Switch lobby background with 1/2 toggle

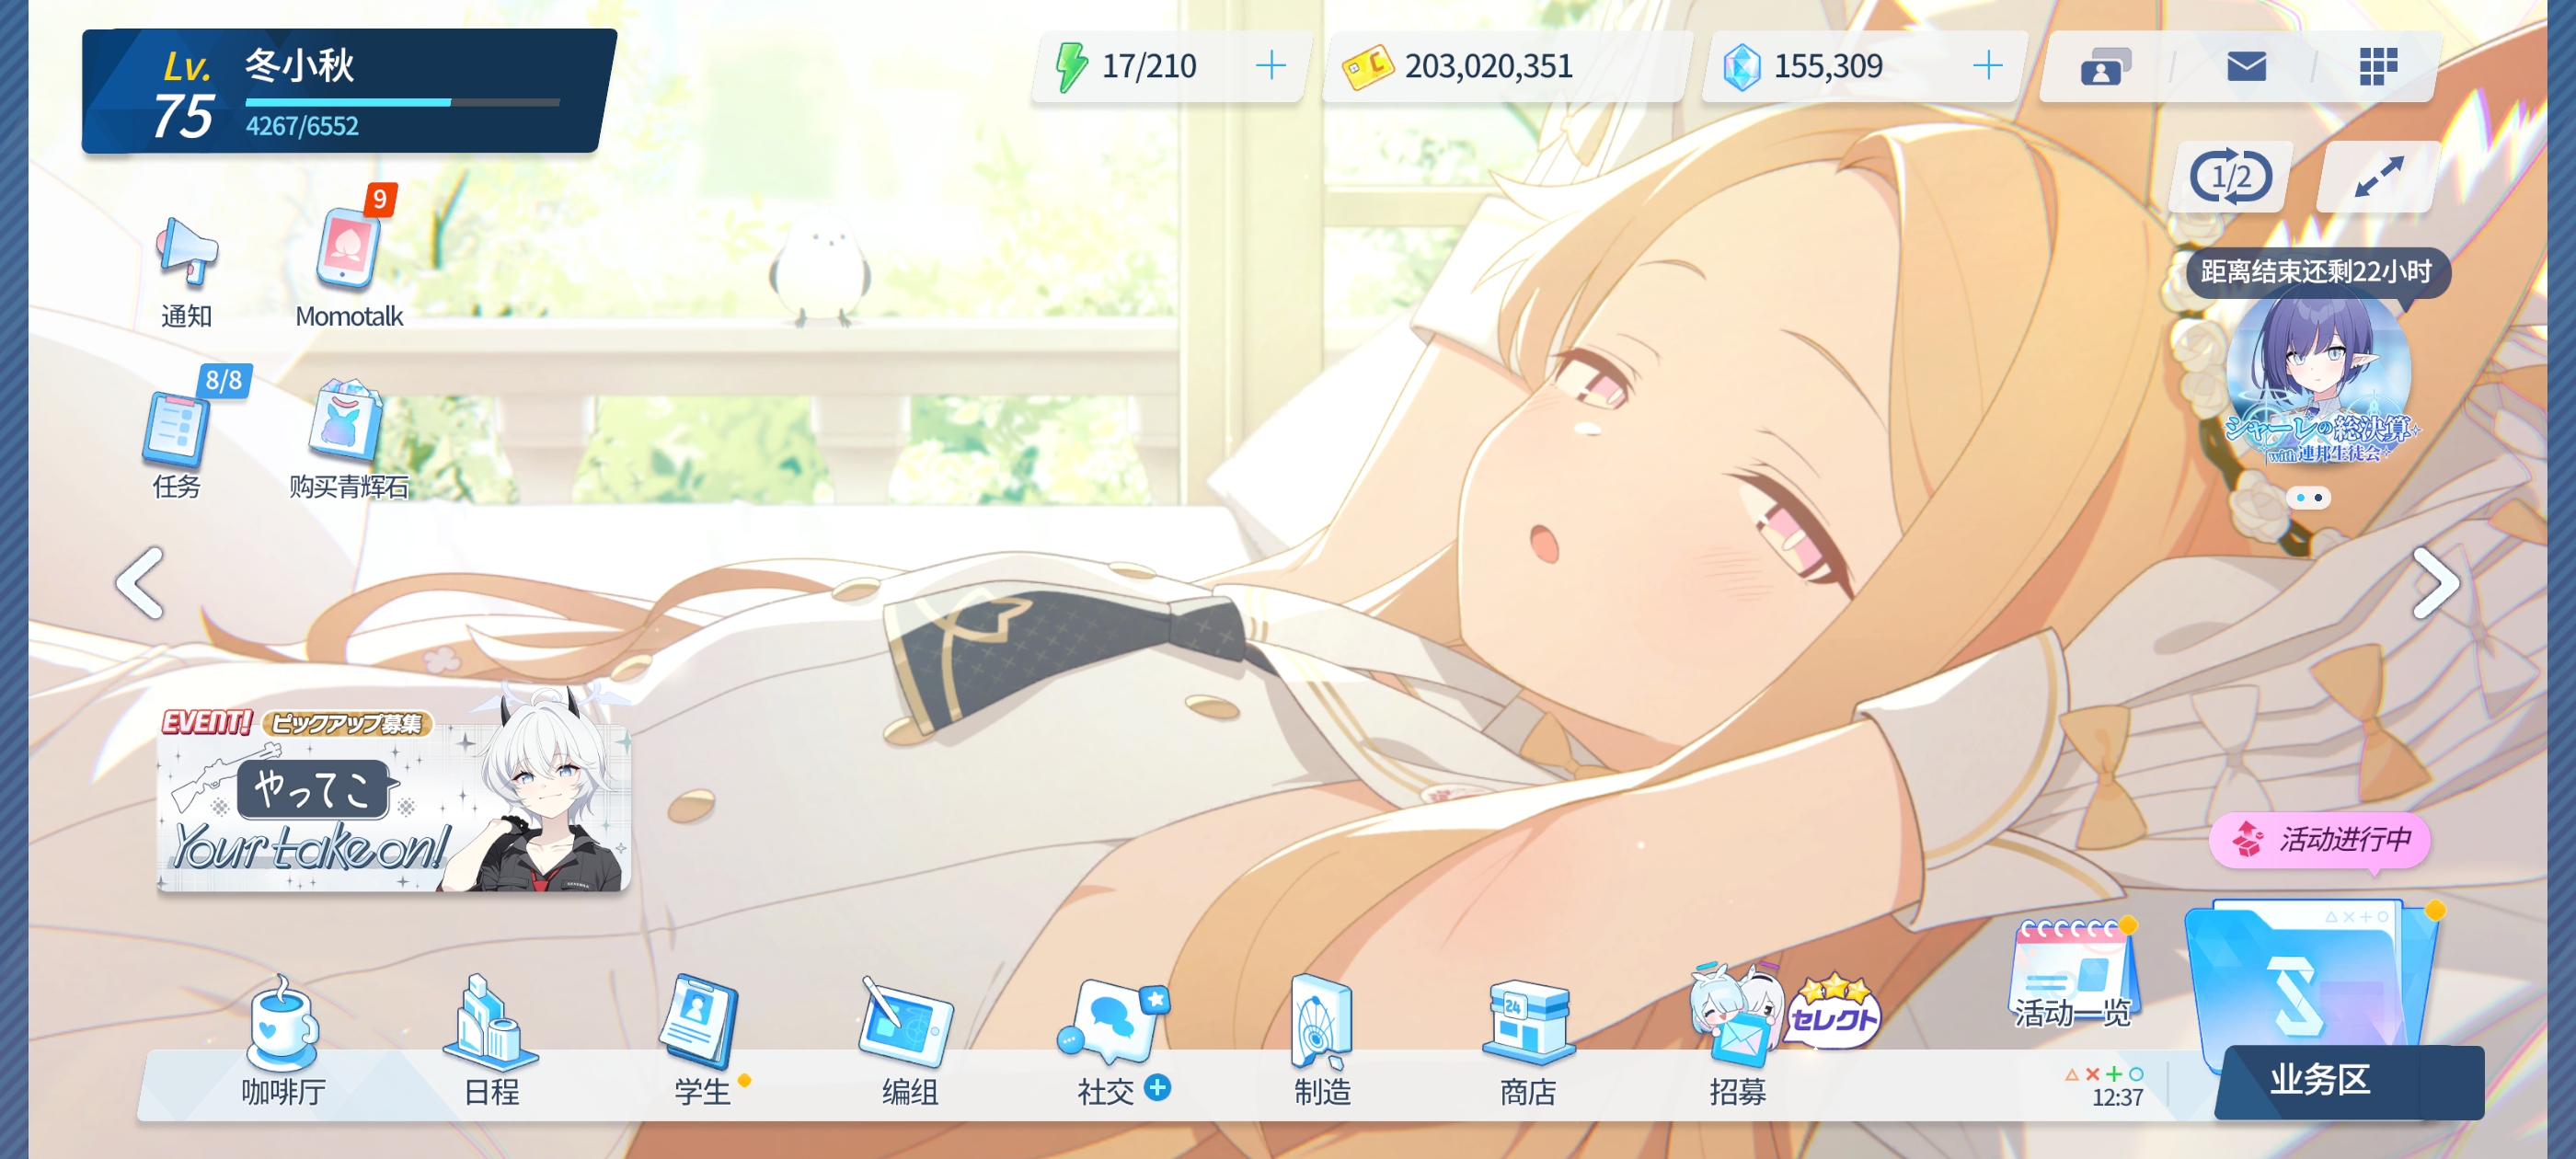tap(2230, 178)
